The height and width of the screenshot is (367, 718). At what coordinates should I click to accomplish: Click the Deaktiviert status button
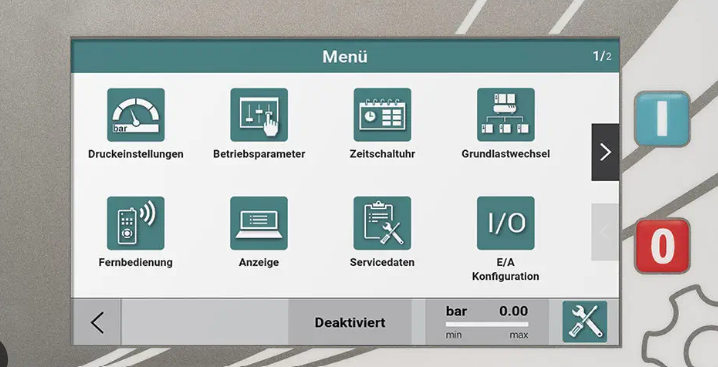pos(350,323)
